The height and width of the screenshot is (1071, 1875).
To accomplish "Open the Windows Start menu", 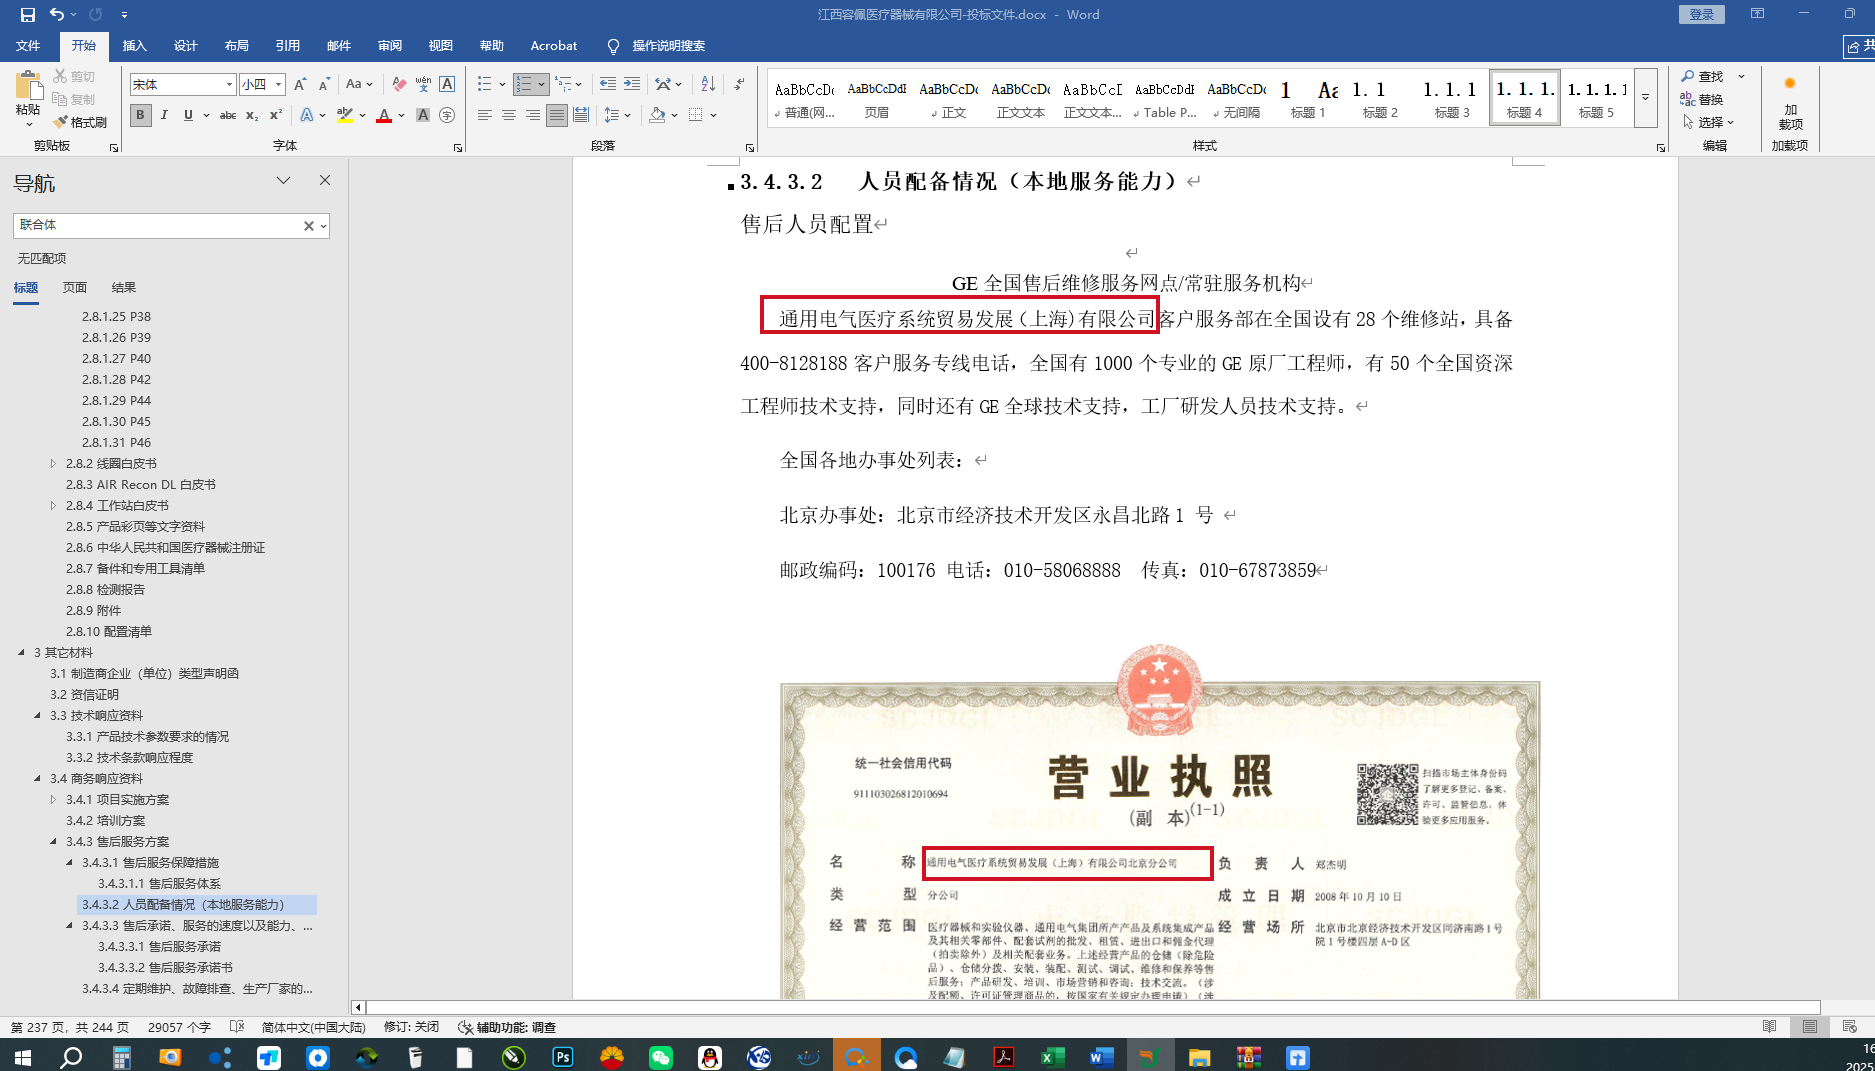I will tap(22, 1056).
